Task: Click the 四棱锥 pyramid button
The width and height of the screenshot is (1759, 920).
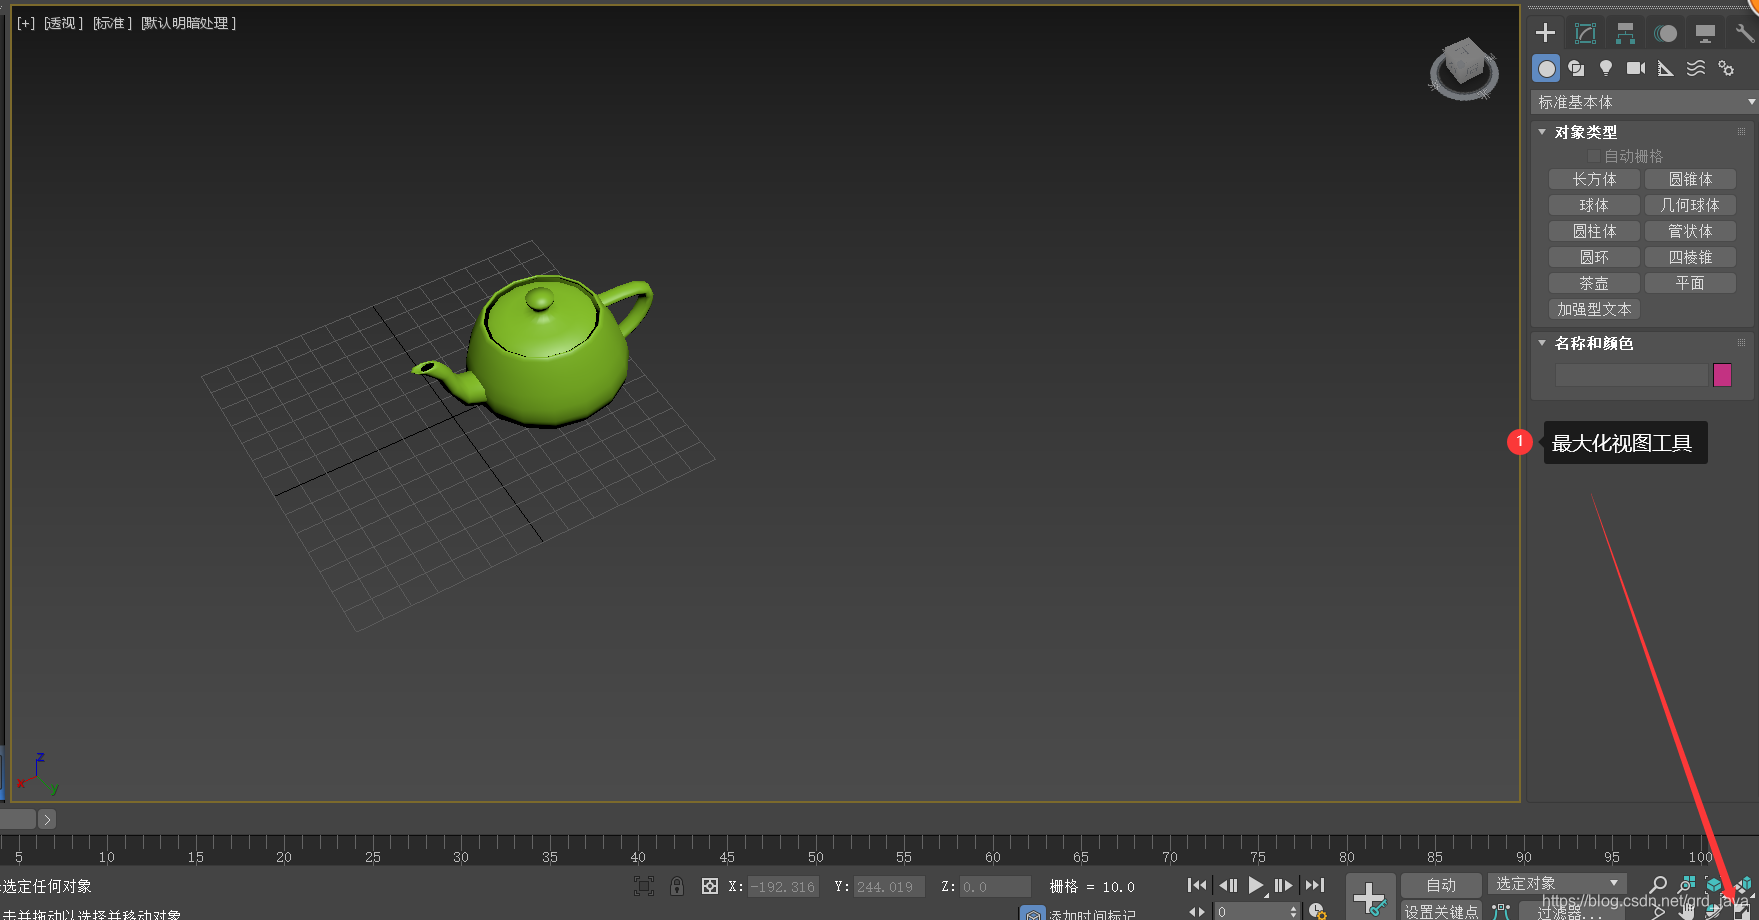Action: (x=1690, y=257)
